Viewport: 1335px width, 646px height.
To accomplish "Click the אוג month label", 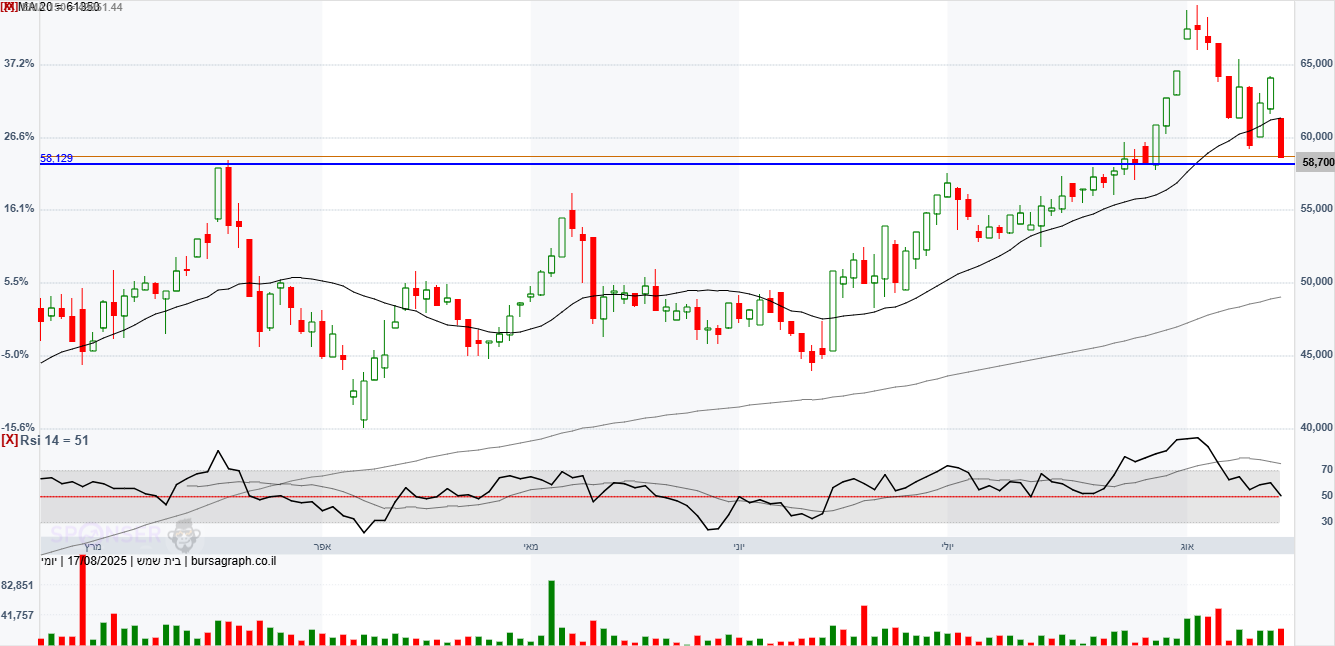I will pyautogui.click(x=1188, y=546).
